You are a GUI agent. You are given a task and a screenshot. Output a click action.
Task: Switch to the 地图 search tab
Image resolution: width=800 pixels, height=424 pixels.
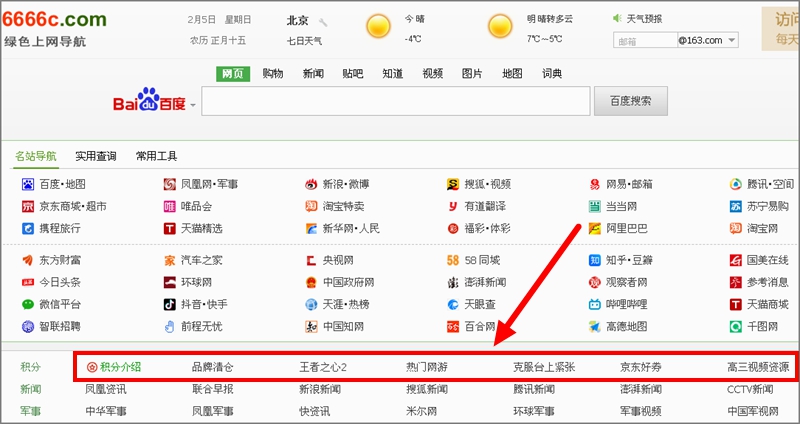tap(512, 73)
